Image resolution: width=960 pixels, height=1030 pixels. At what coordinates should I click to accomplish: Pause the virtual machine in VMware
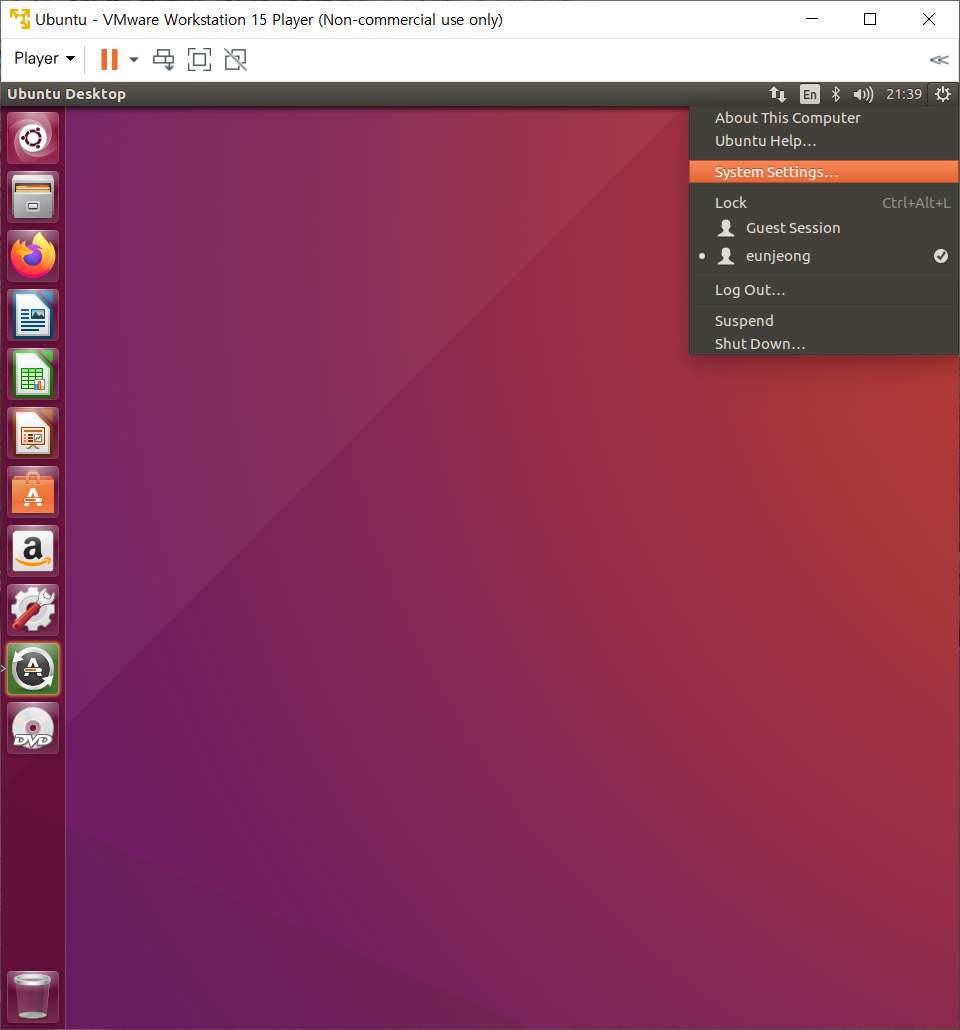point(109,59)
